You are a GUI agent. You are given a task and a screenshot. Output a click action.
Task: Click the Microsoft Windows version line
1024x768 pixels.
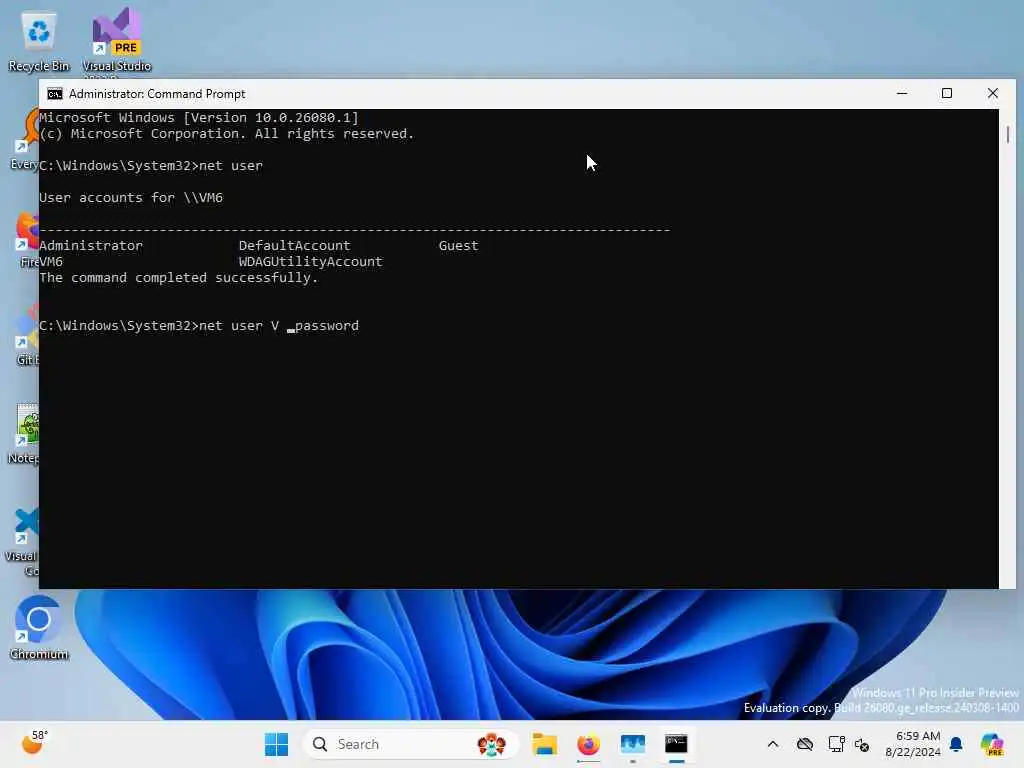[x=199, y=118]
